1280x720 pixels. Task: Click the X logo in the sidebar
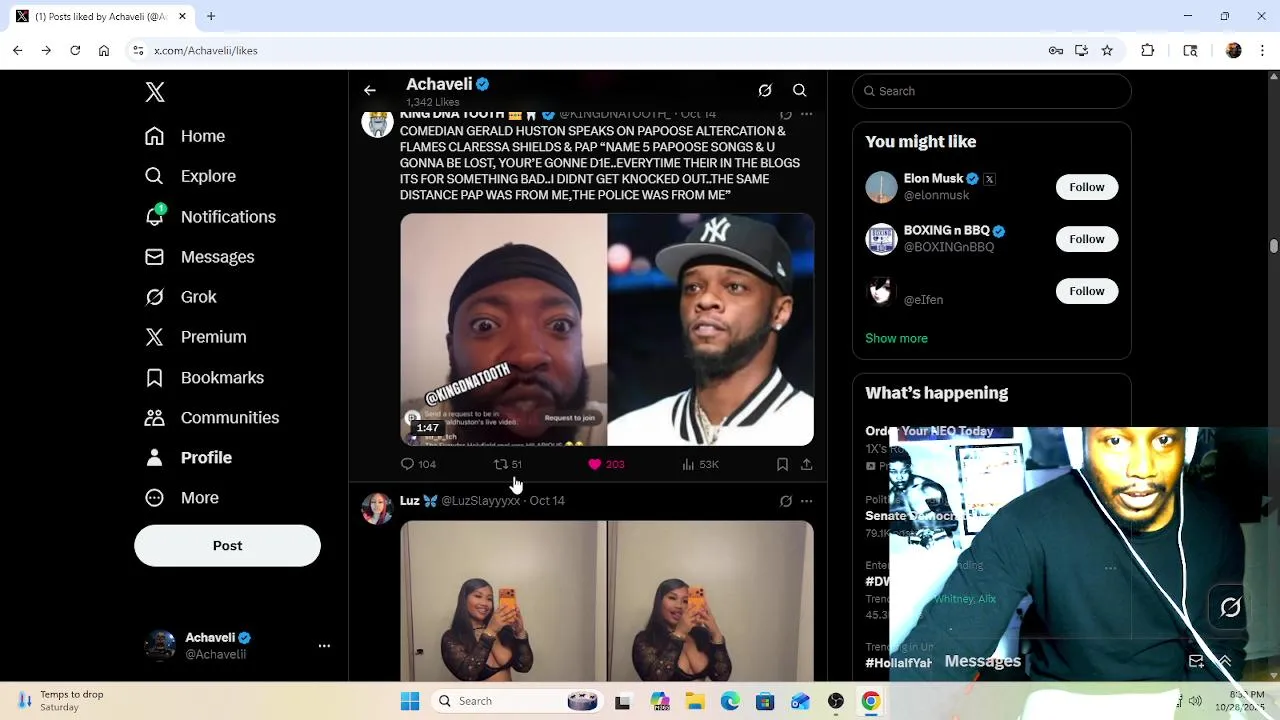click(154, 92)
